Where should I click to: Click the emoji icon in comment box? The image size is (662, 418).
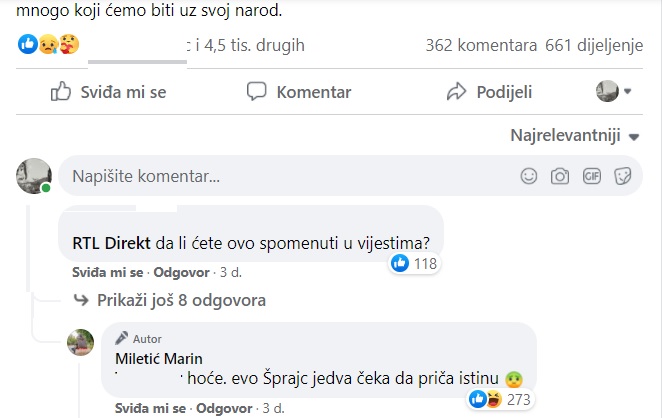529,176
